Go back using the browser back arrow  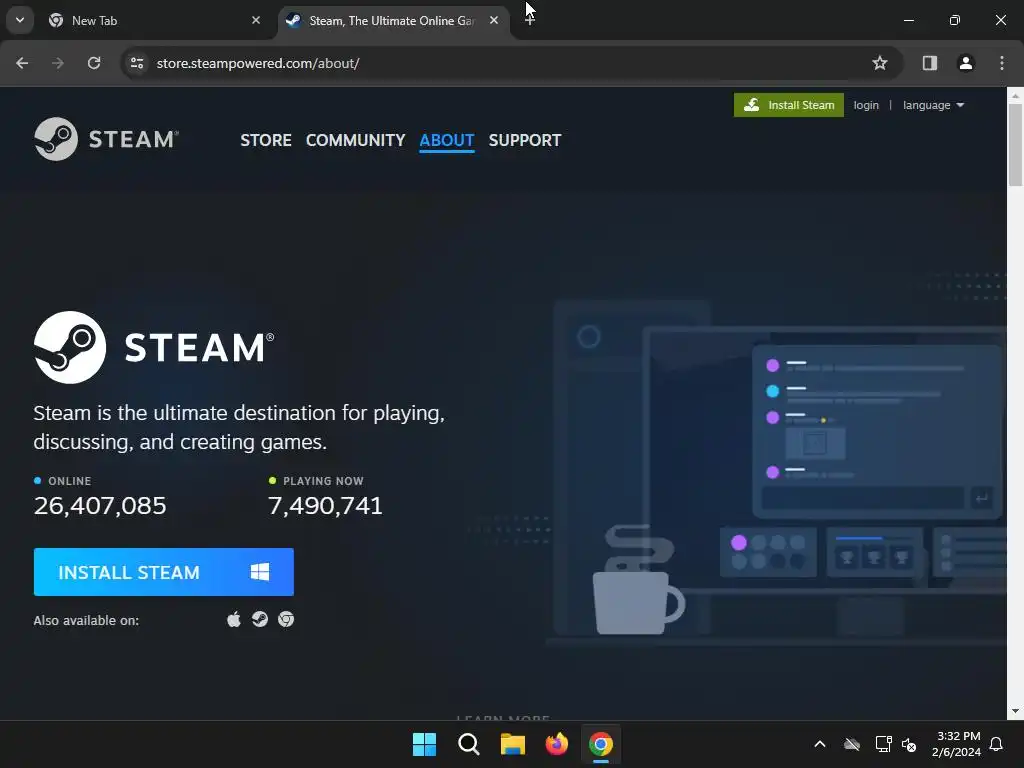22,63
